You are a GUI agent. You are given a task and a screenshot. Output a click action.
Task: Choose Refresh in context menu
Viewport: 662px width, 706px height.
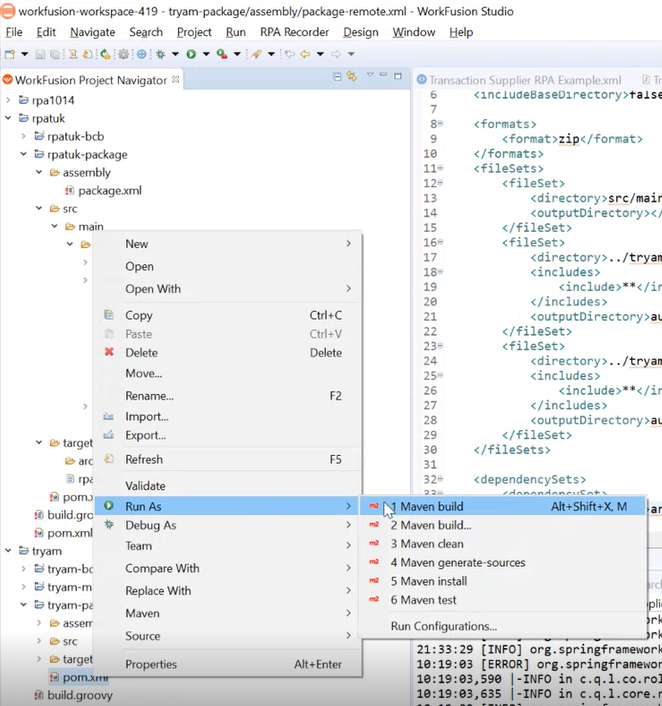tap(227, 459)
